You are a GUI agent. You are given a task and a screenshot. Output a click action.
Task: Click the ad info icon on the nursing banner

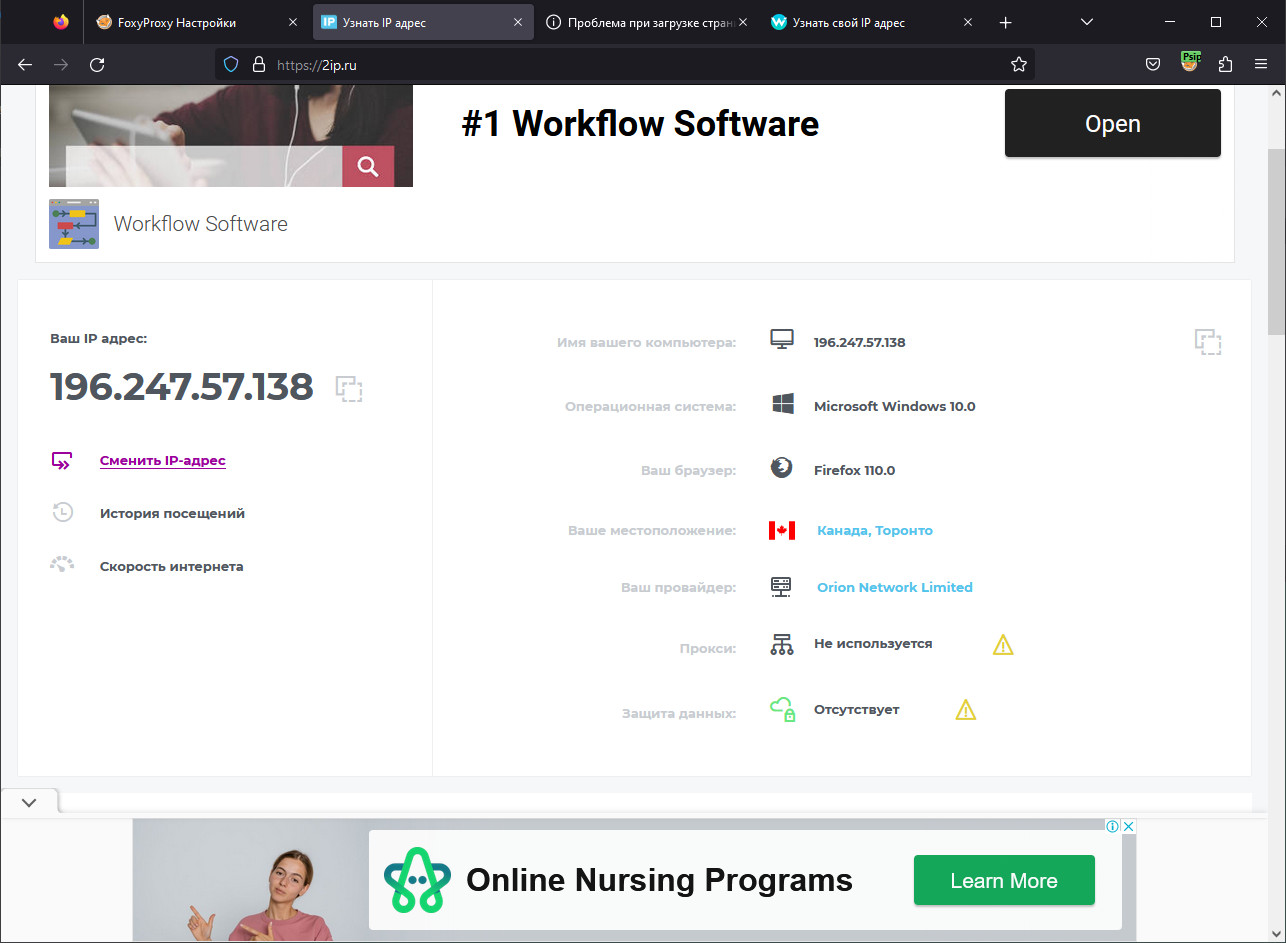tap(1112, 826)
